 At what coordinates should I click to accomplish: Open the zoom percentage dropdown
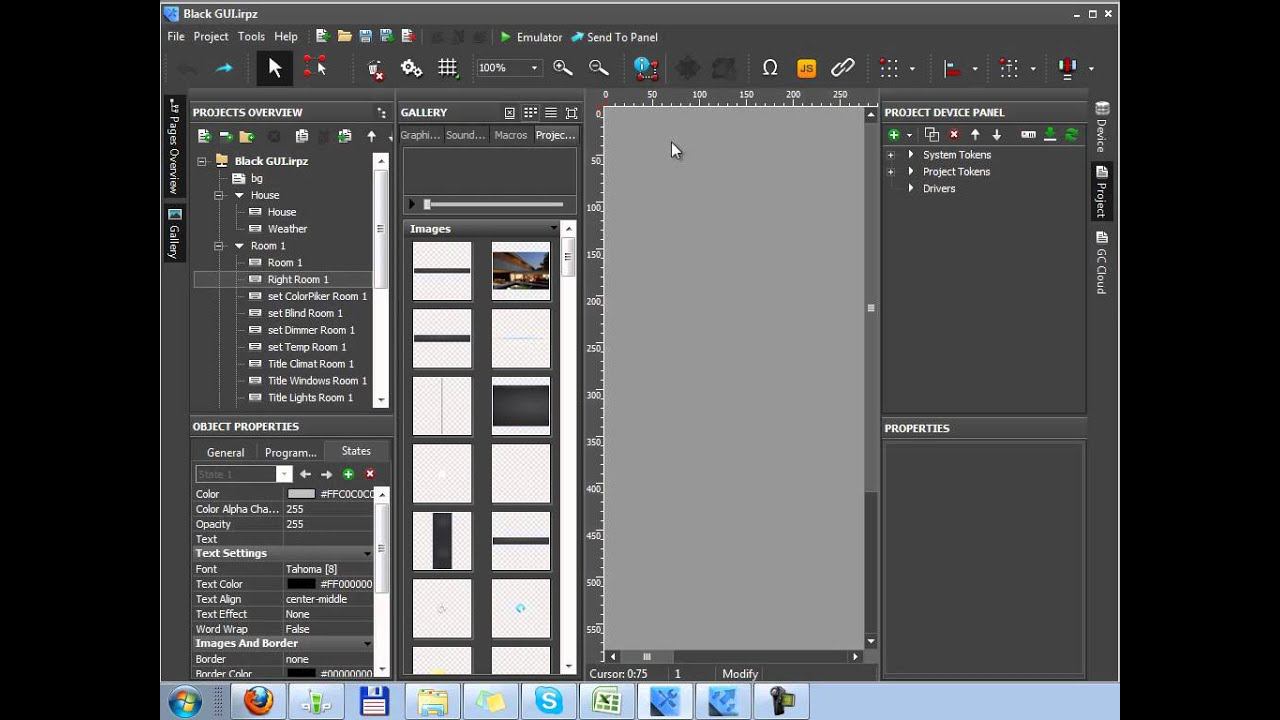534,68
